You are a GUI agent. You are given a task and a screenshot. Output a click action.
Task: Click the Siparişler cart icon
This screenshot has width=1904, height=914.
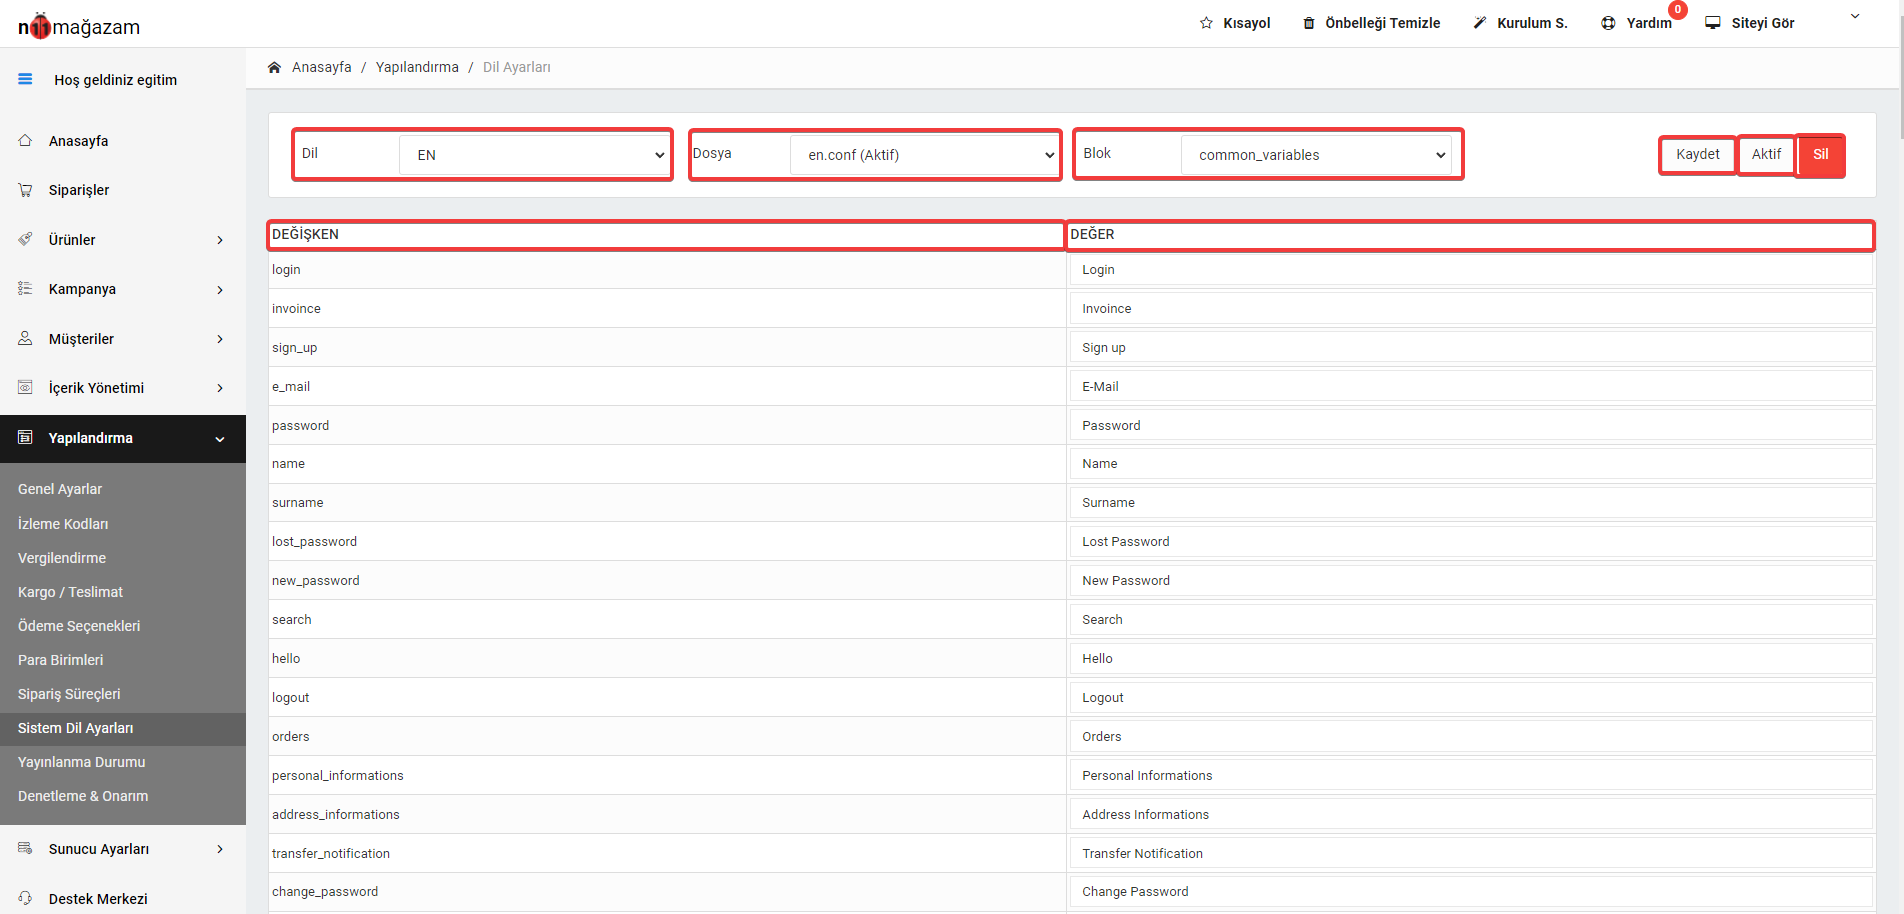pyautogui.click(x=25, y=190)
